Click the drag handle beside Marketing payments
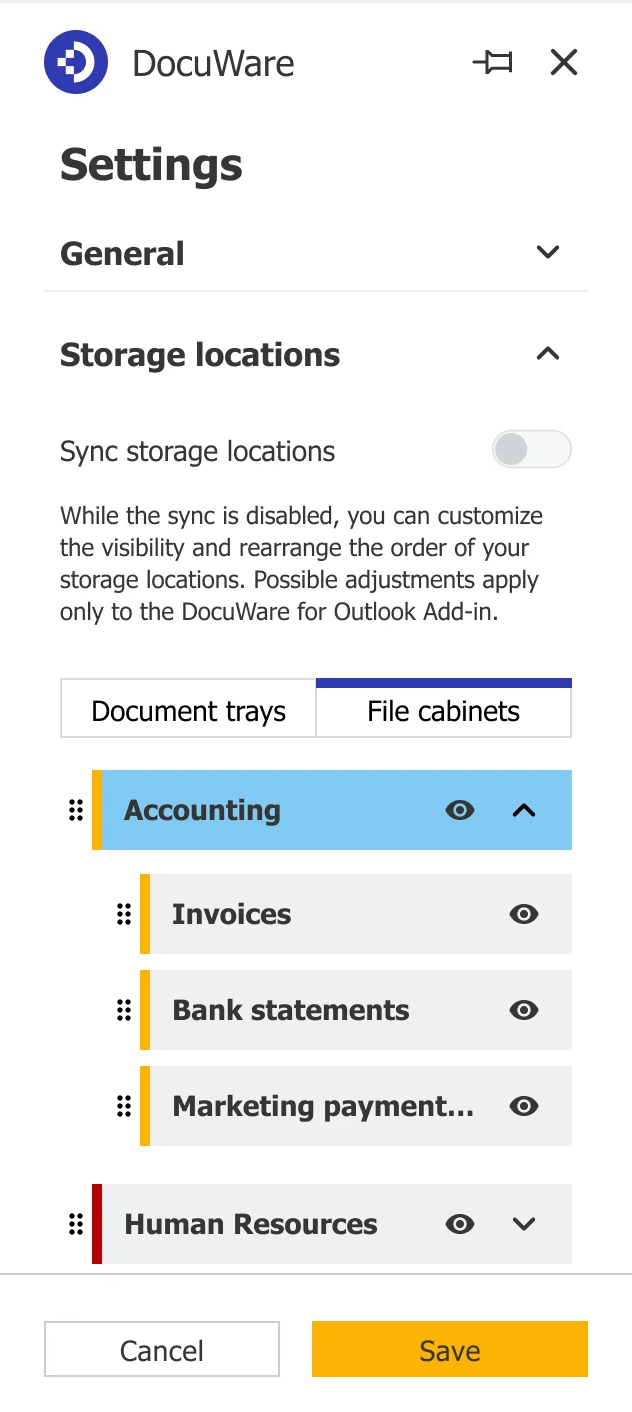 click(x=124, y=1106)
